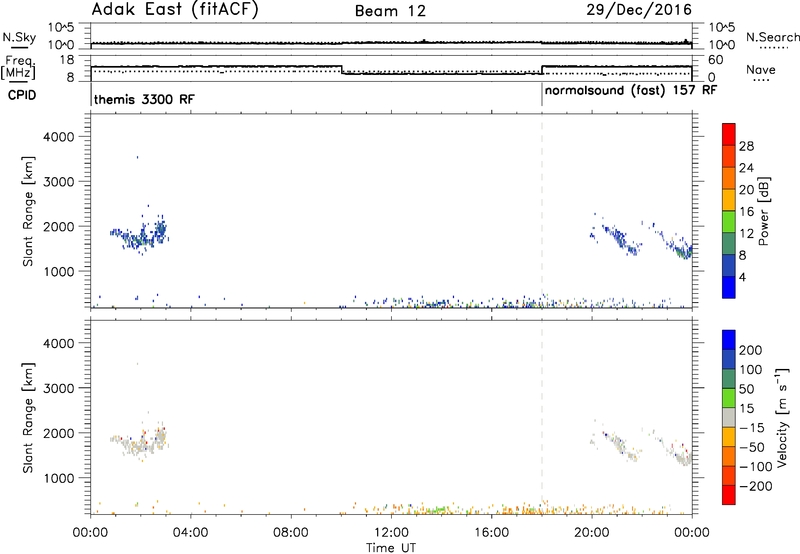Click the '12:00' time axis label
Image resolution: width=800 pixels, height=554 pixels.
391,533
